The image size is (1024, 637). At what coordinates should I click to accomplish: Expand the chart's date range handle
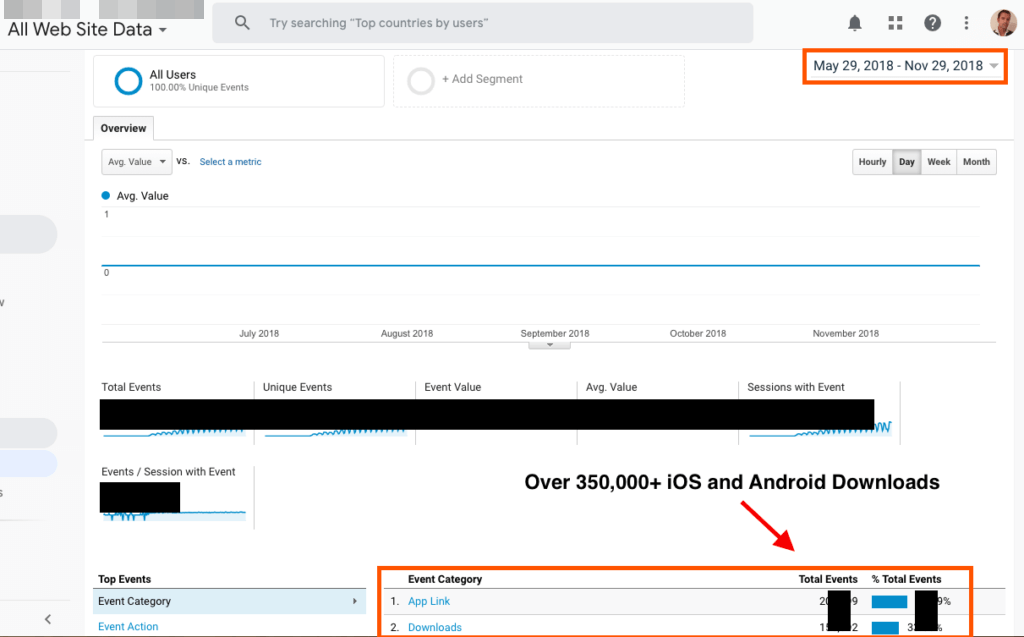(x=550, y=345)
